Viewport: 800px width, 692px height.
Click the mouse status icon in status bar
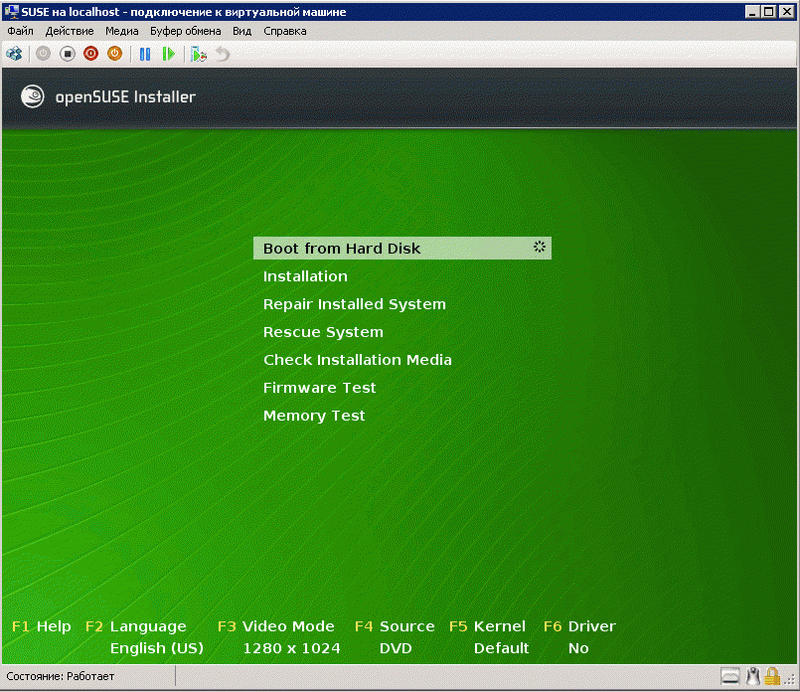pos(753,677)
